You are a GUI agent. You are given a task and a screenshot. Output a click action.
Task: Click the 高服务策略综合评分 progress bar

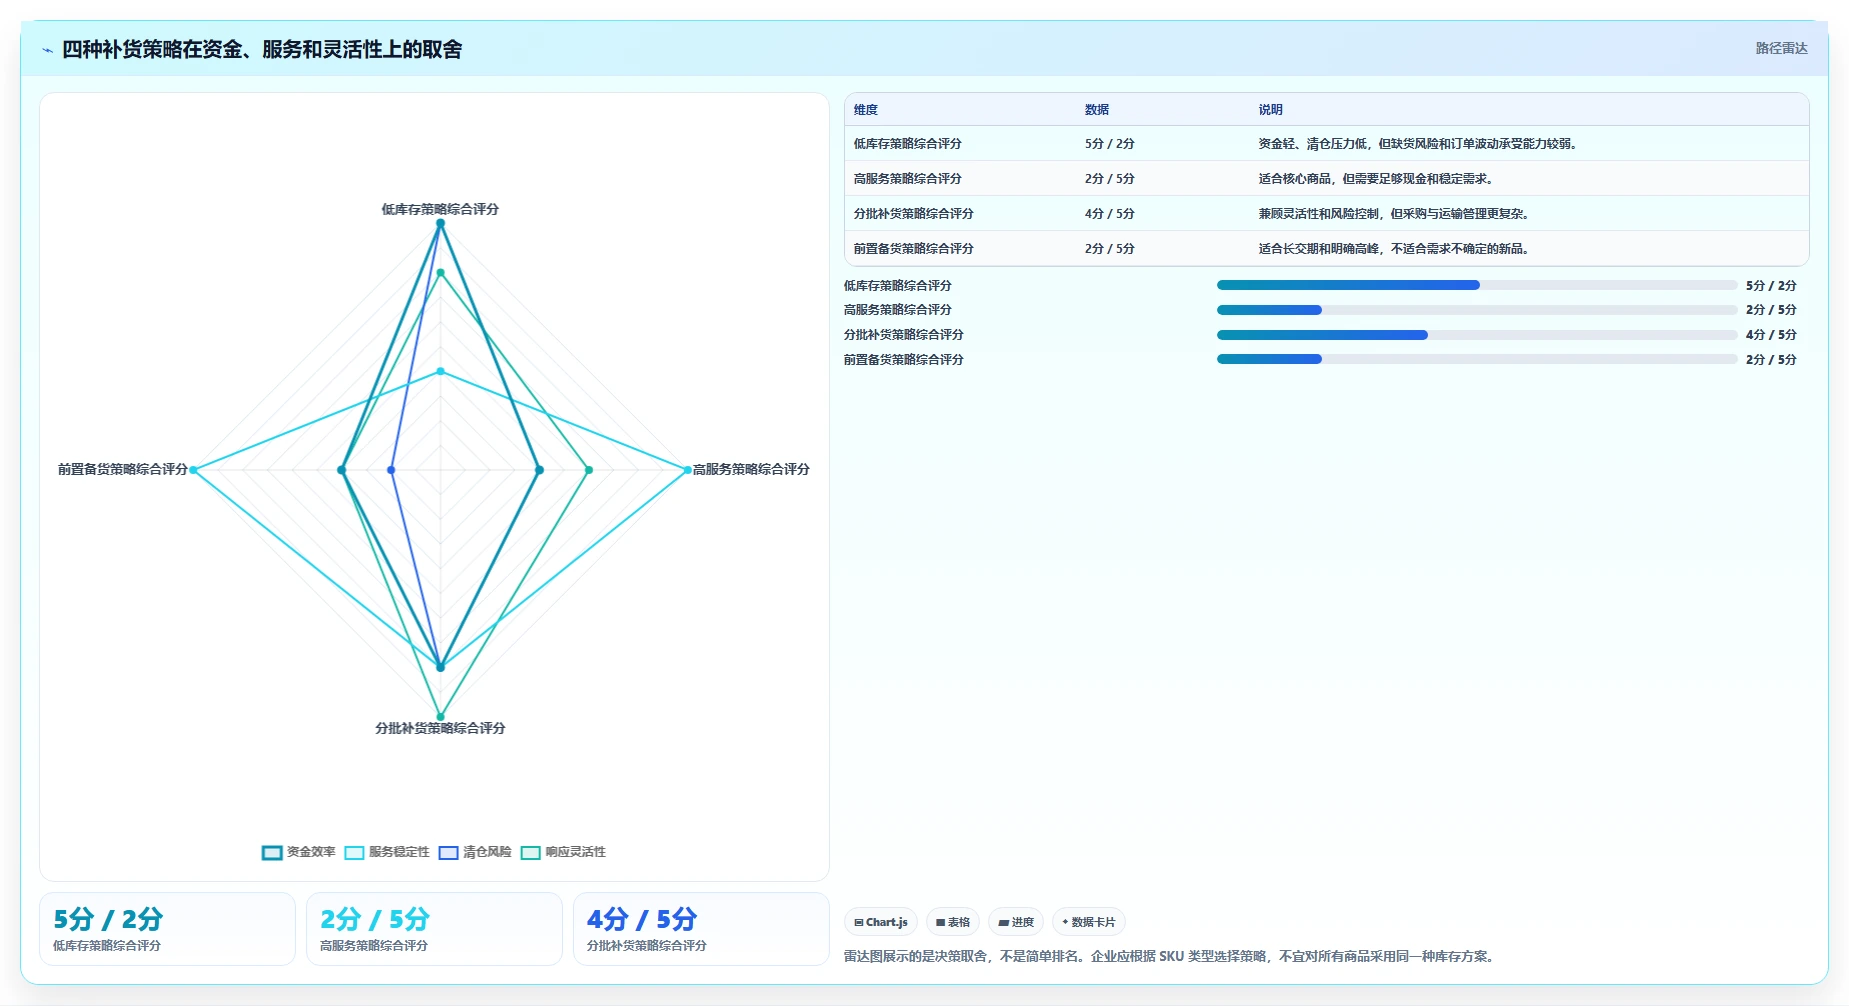pyautogui.click(x=1477, y=310)
